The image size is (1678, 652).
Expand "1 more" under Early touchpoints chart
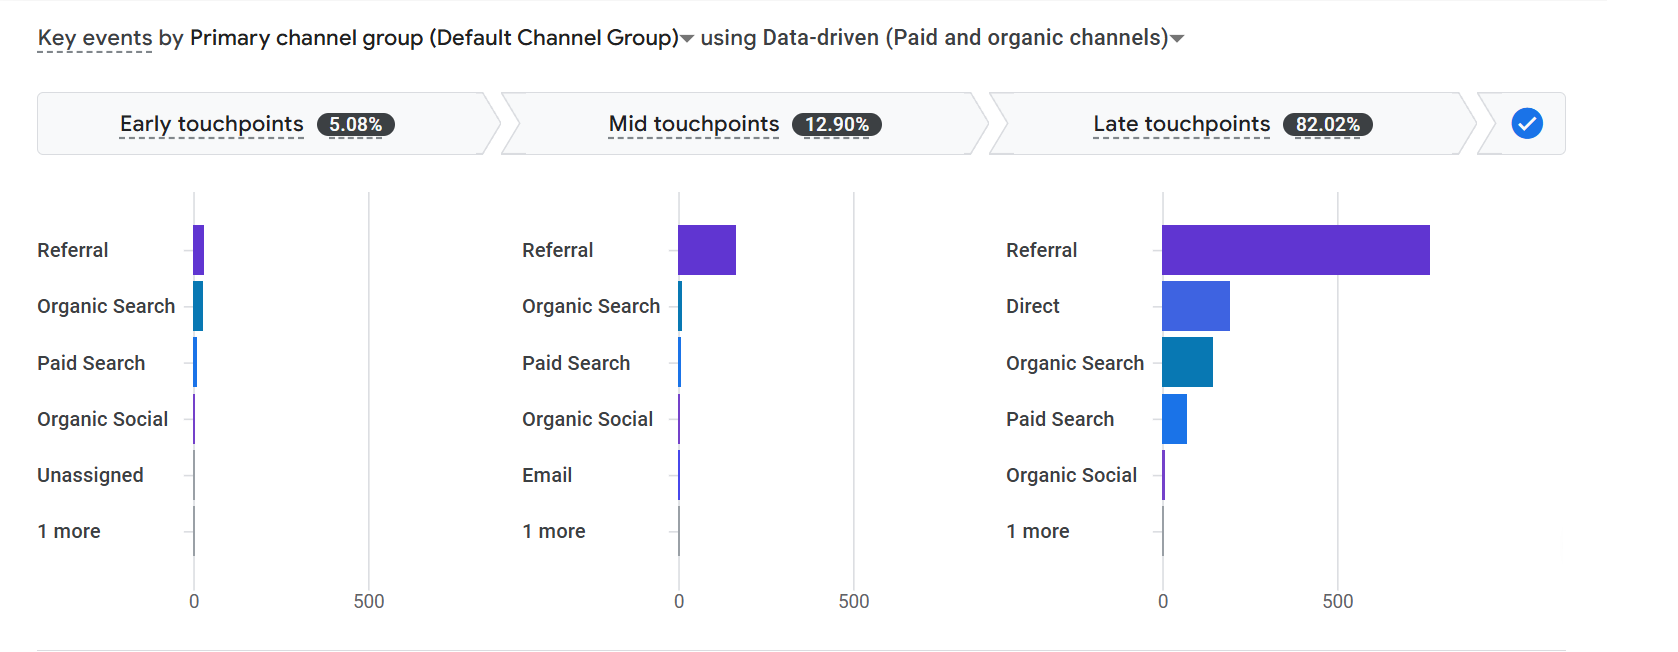pos(68,531)
